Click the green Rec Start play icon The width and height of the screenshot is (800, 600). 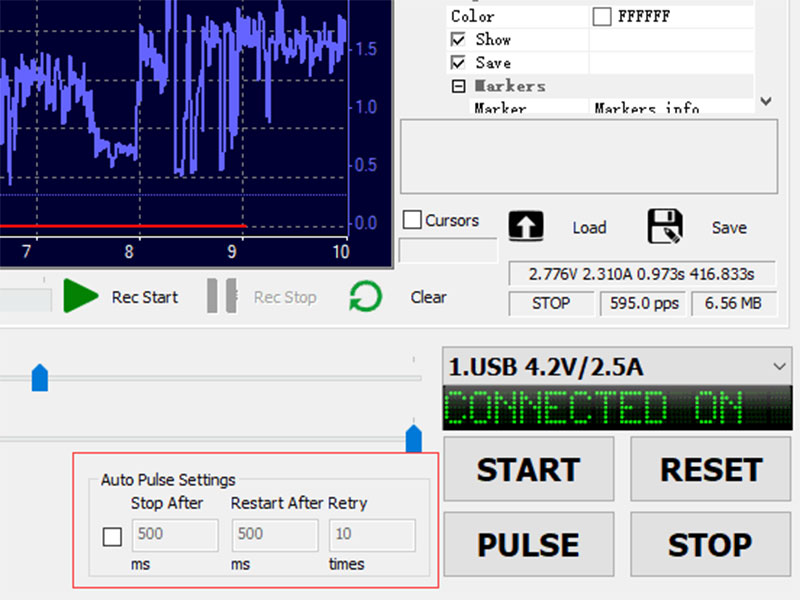pos(81,297)
